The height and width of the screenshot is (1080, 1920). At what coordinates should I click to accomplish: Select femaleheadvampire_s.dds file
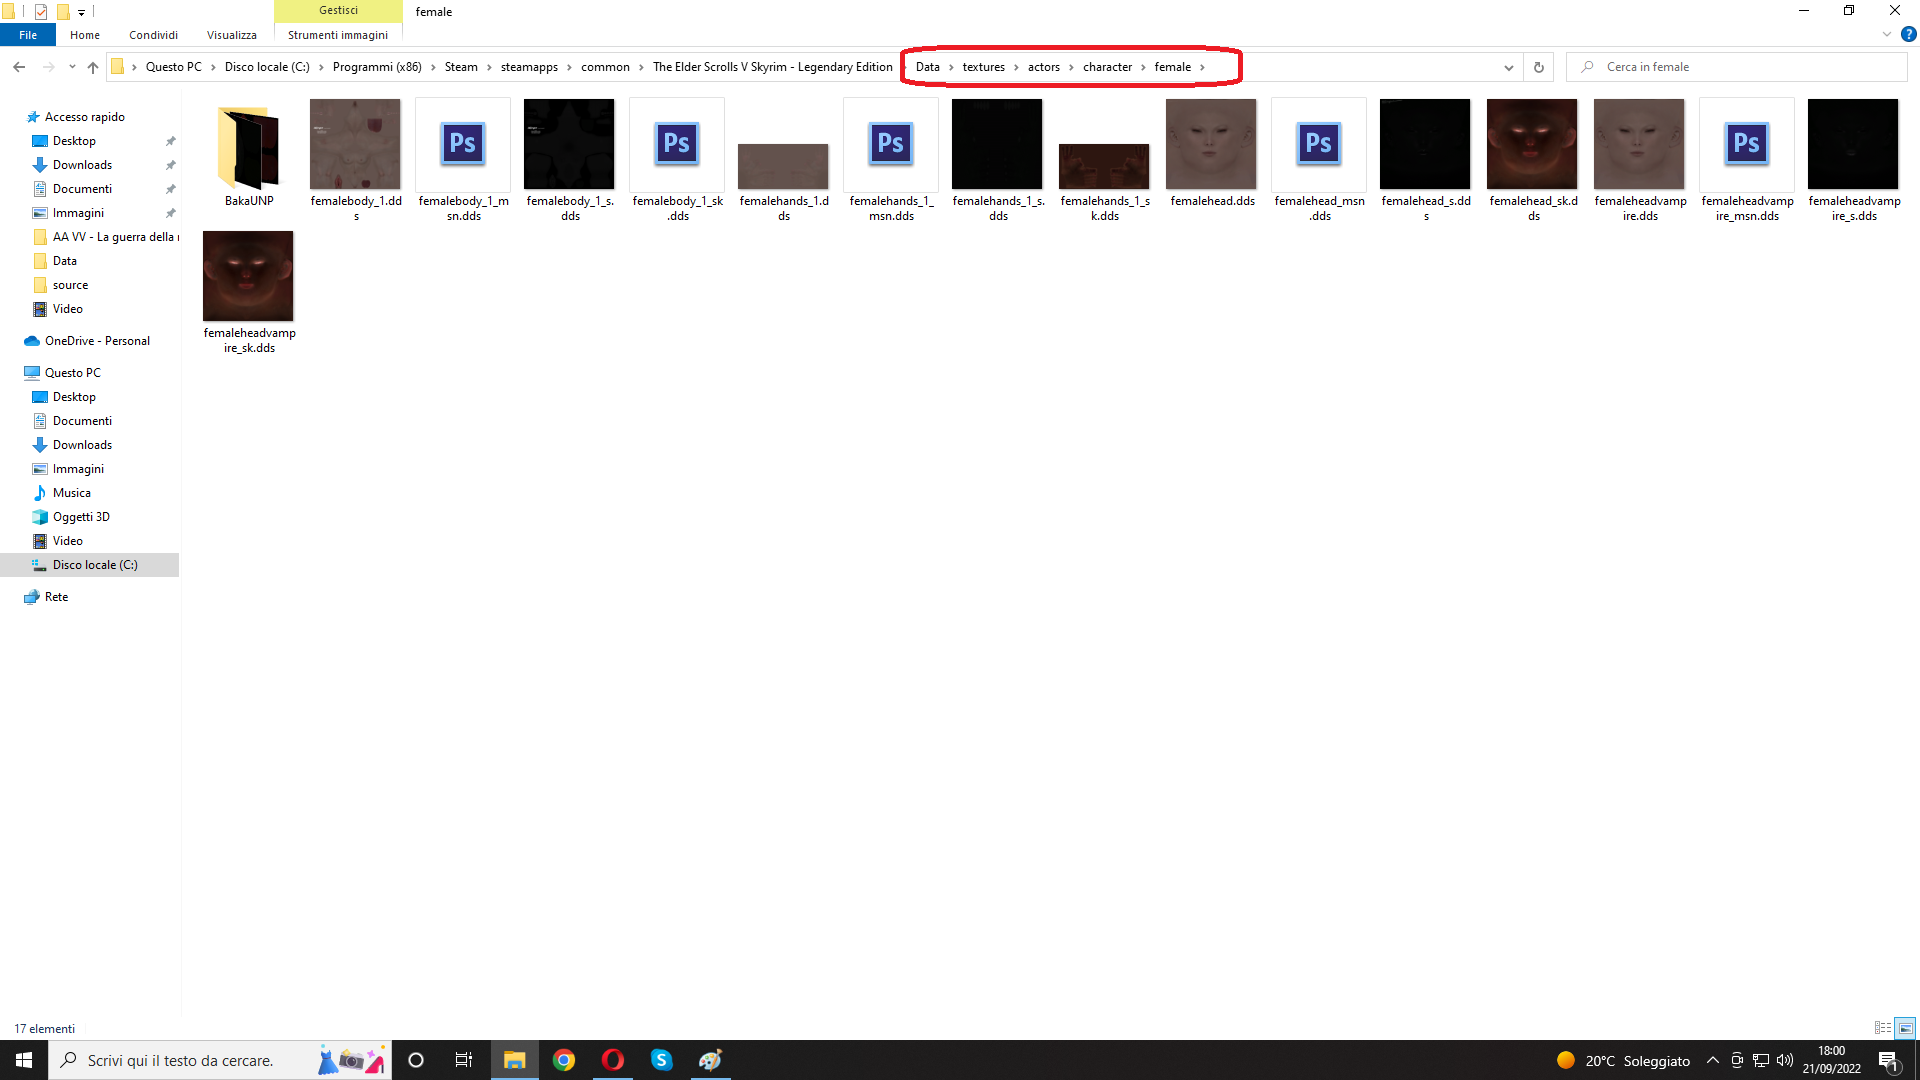(1854, 160)
